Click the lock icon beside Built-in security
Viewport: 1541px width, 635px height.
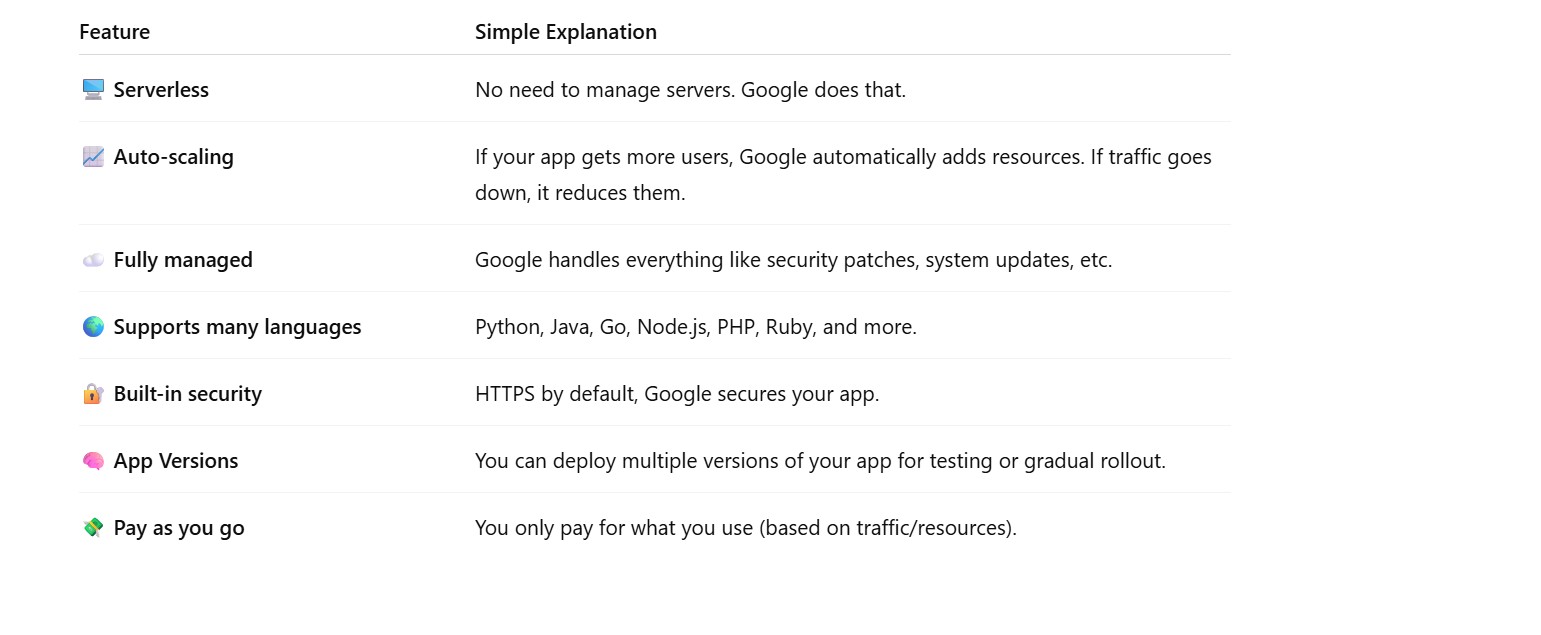coord(93,394)
